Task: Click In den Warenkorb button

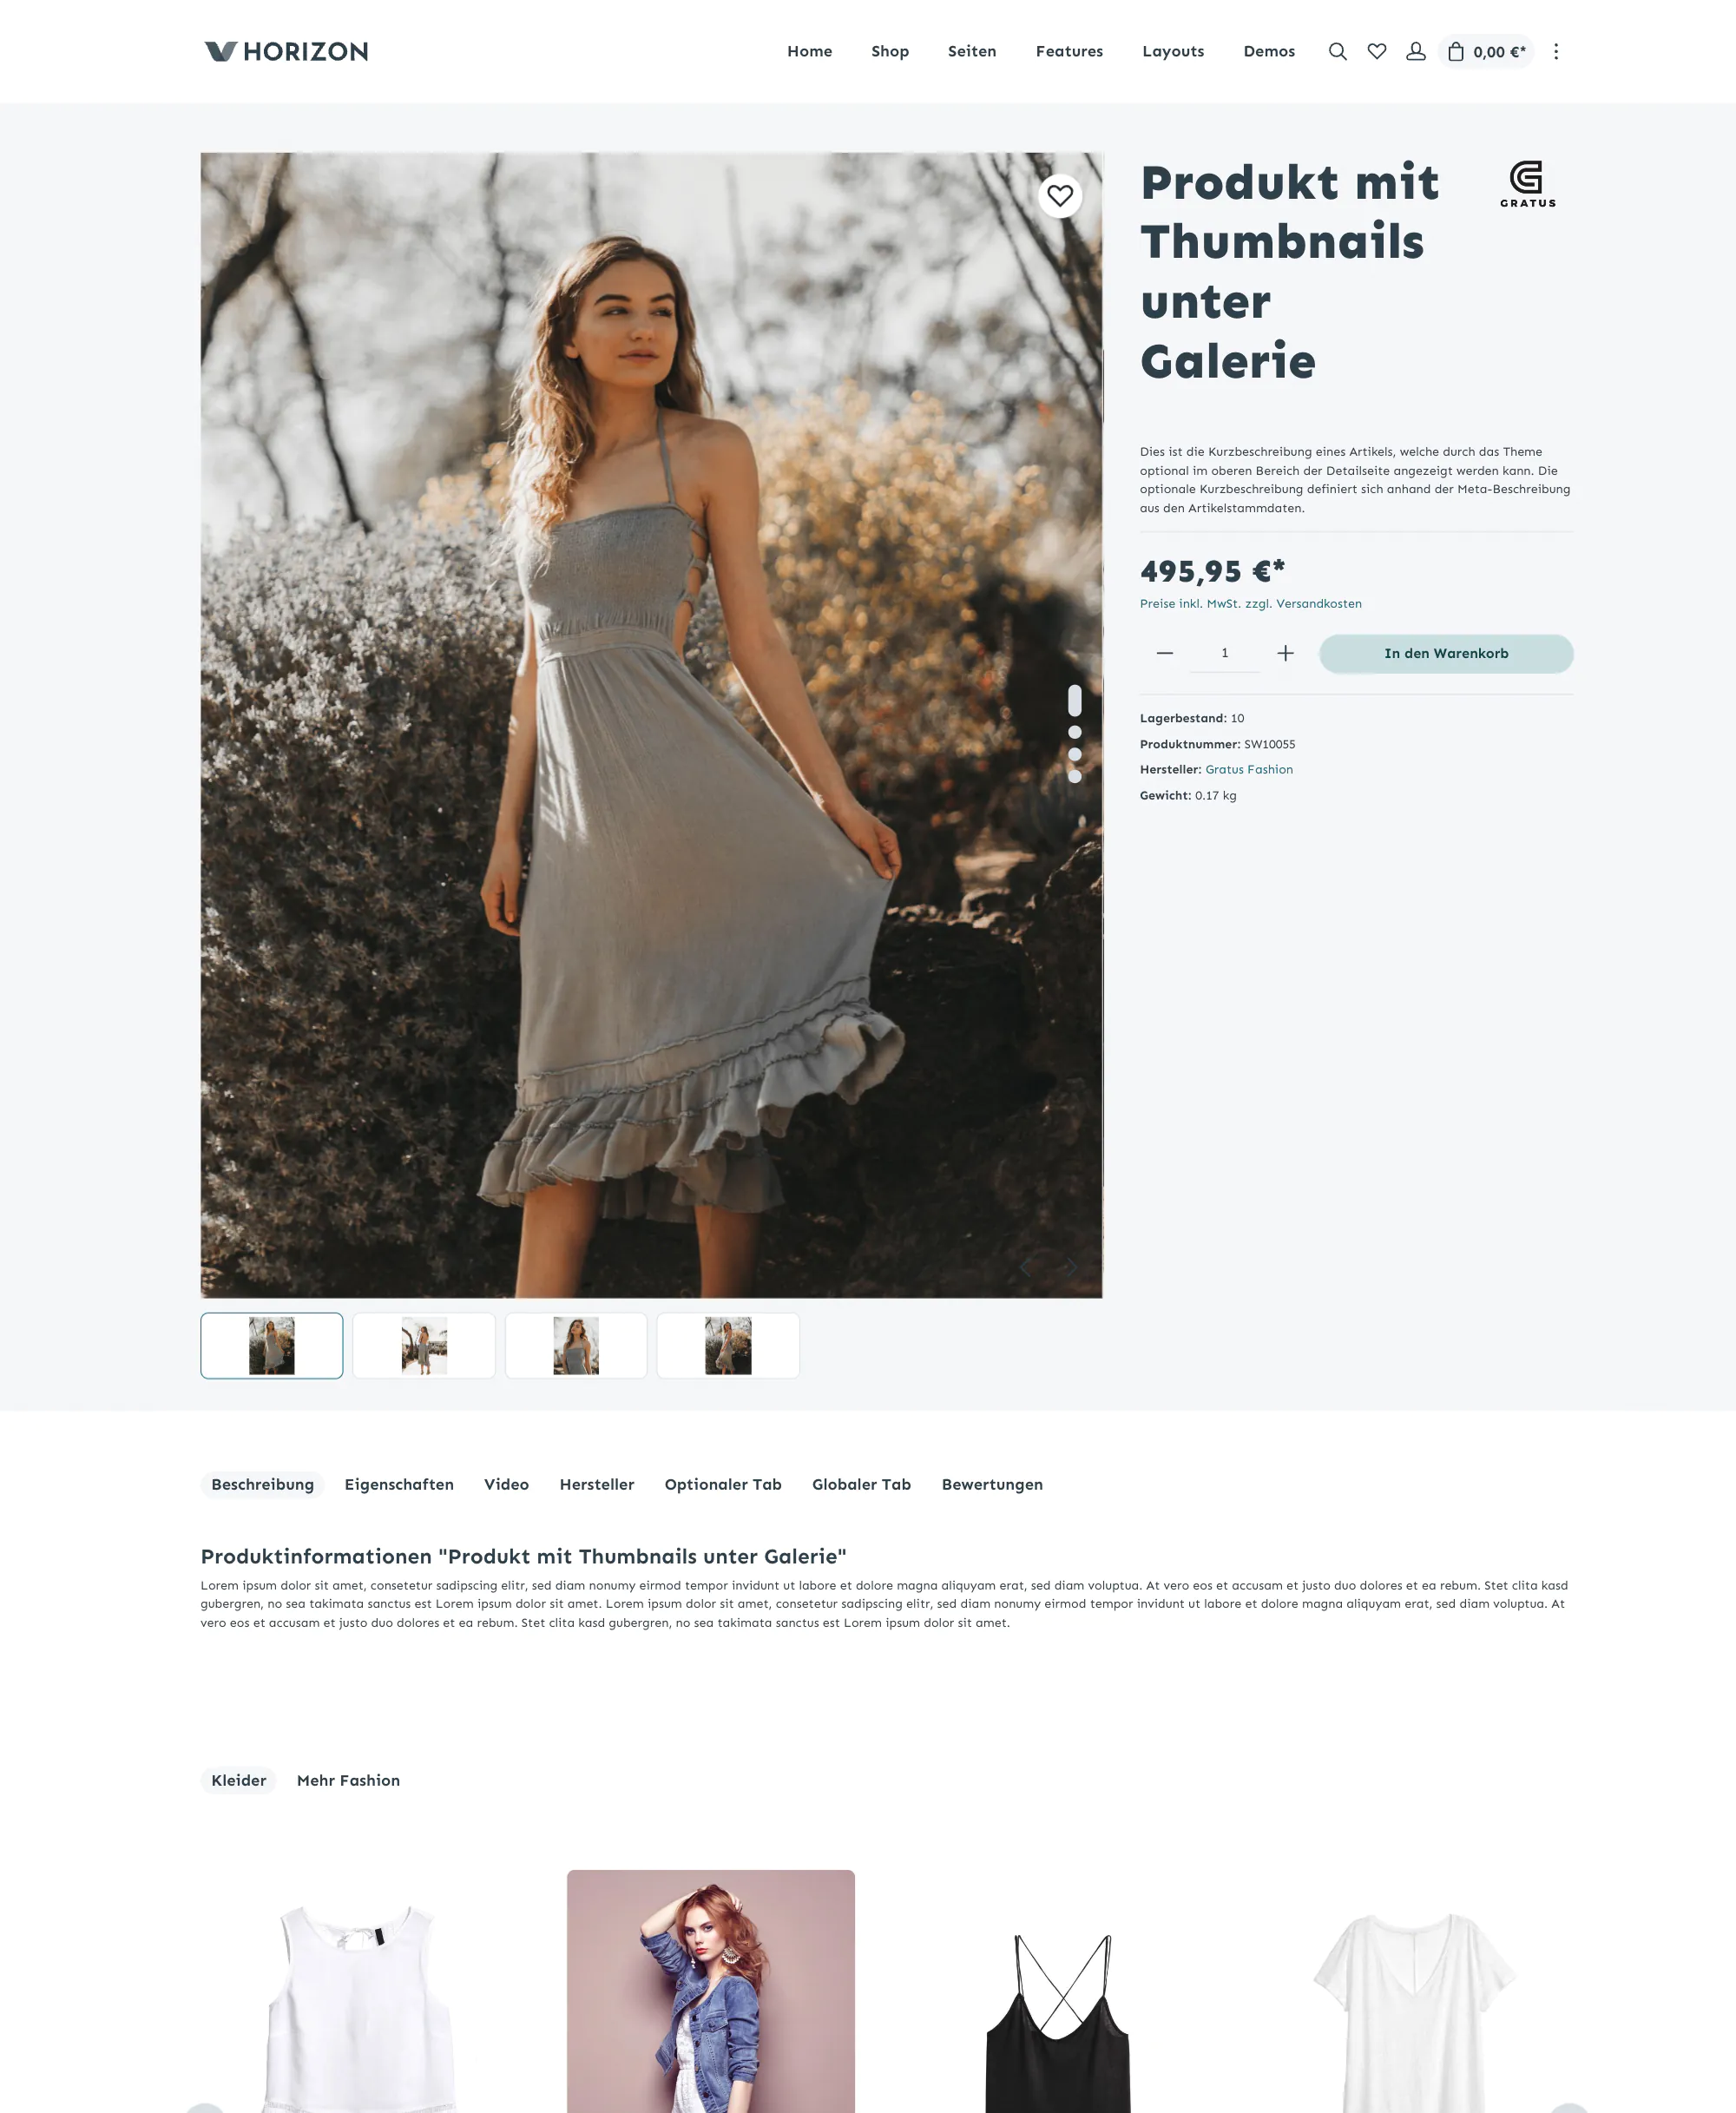Action: point(1446,653)
